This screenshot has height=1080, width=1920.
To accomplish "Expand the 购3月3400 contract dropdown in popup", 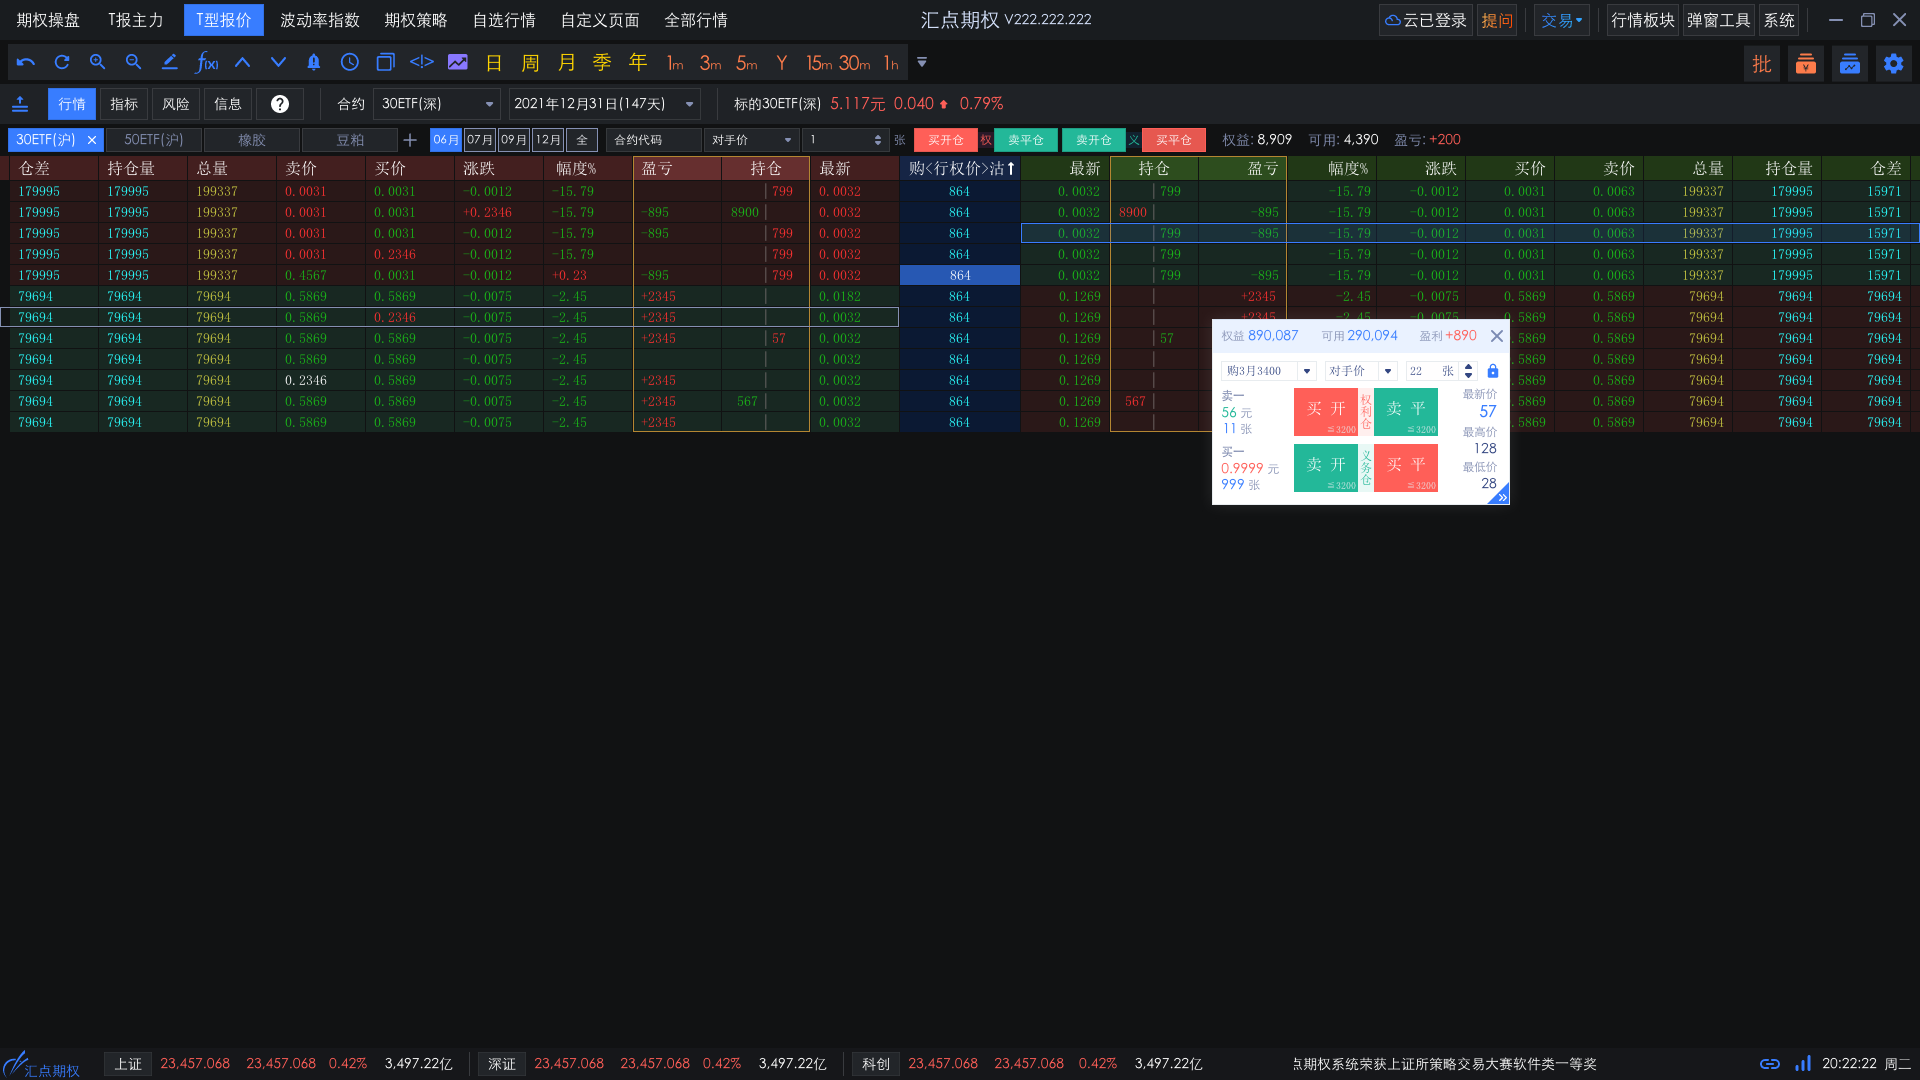I will coord(1306,371).
